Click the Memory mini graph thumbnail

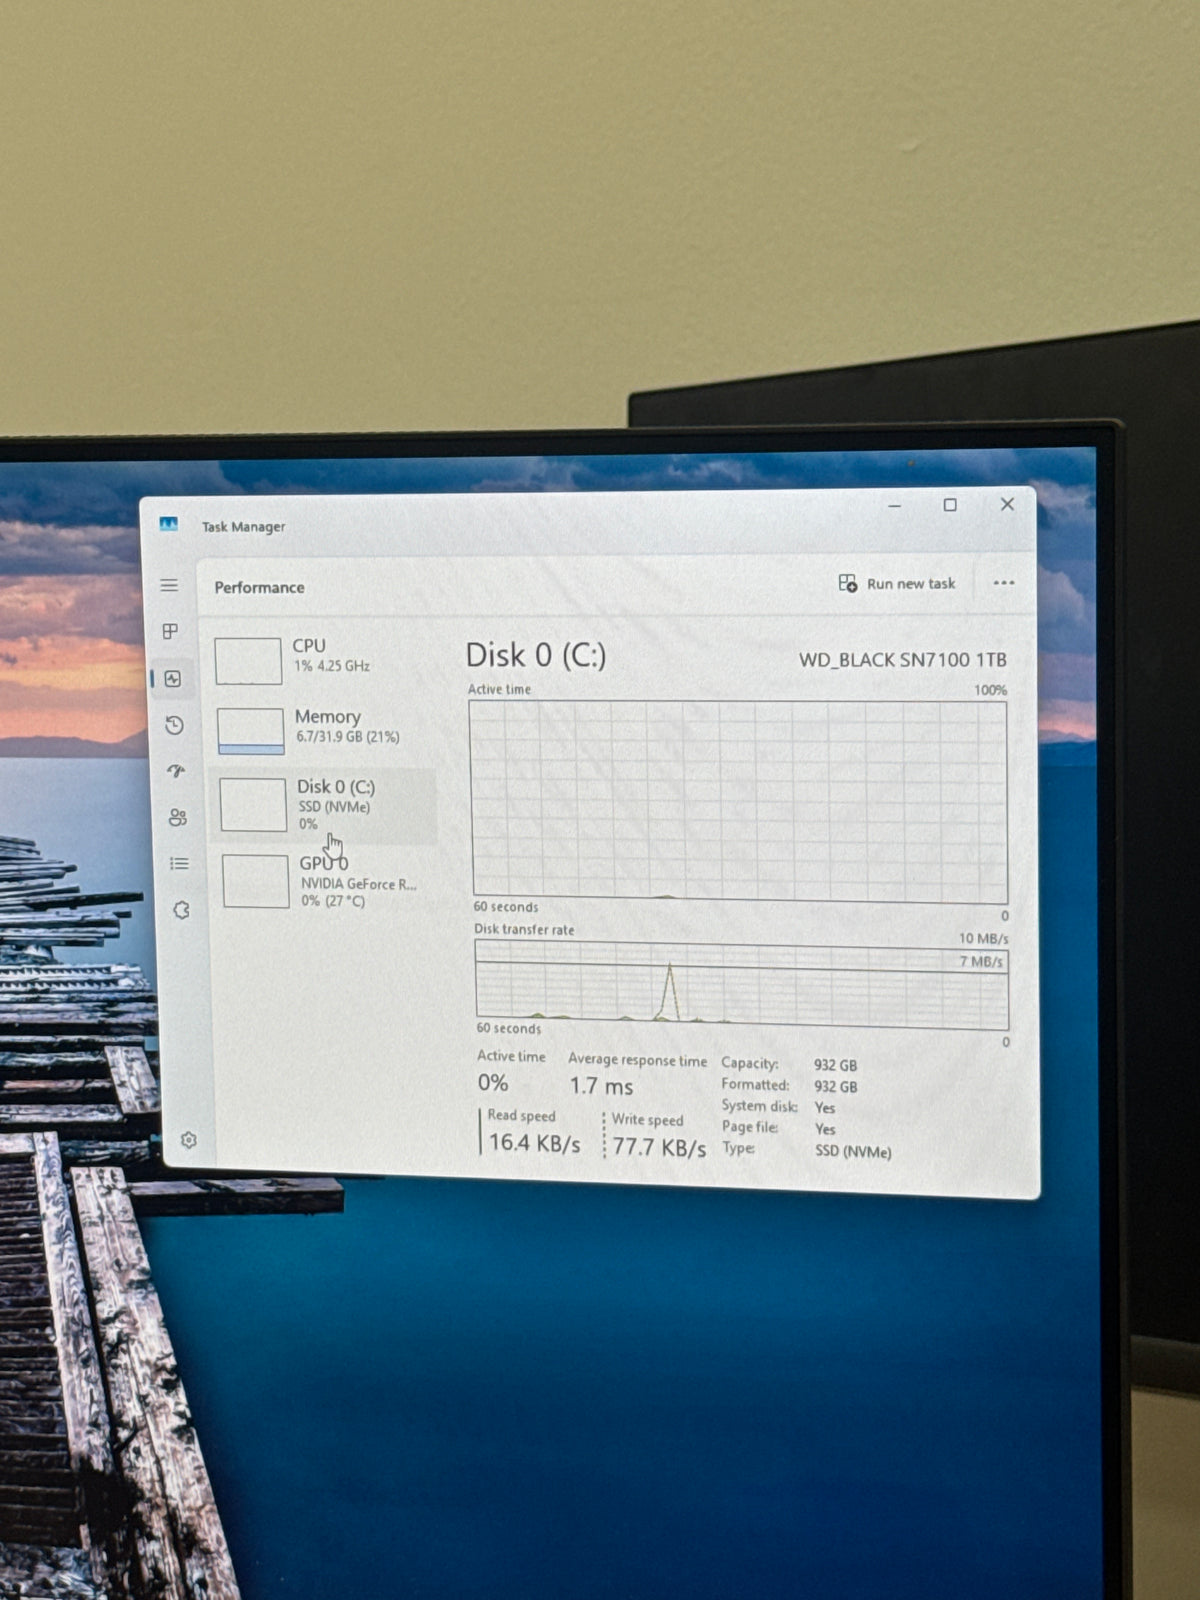tap(251, 732)
